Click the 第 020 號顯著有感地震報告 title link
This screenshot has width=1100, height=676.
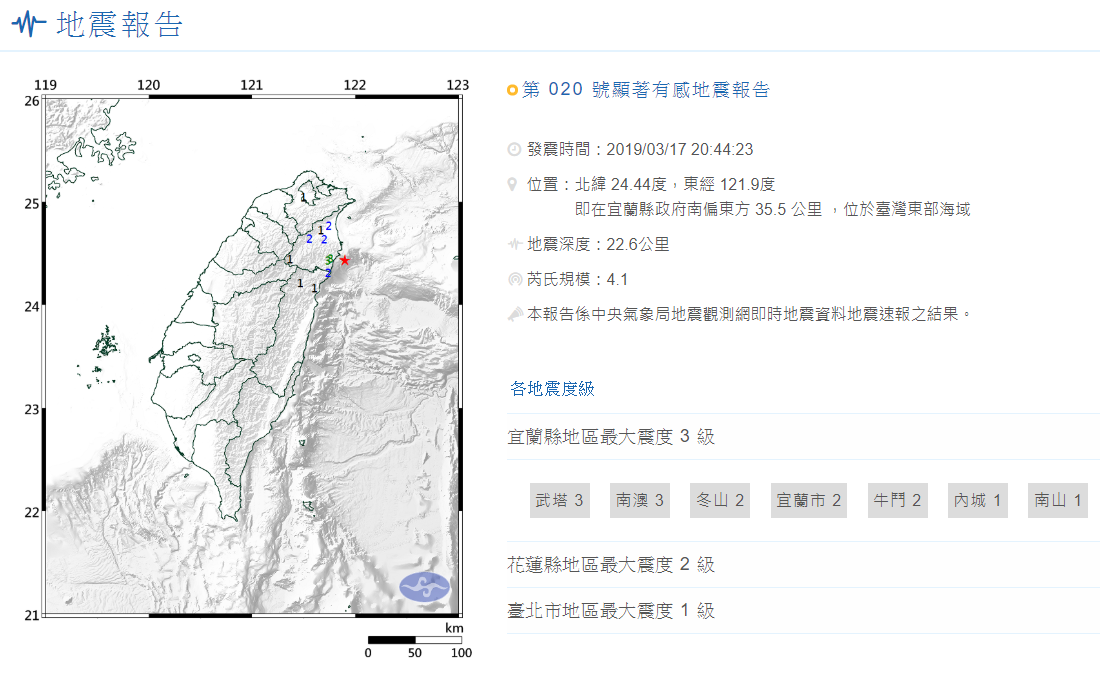646,91
